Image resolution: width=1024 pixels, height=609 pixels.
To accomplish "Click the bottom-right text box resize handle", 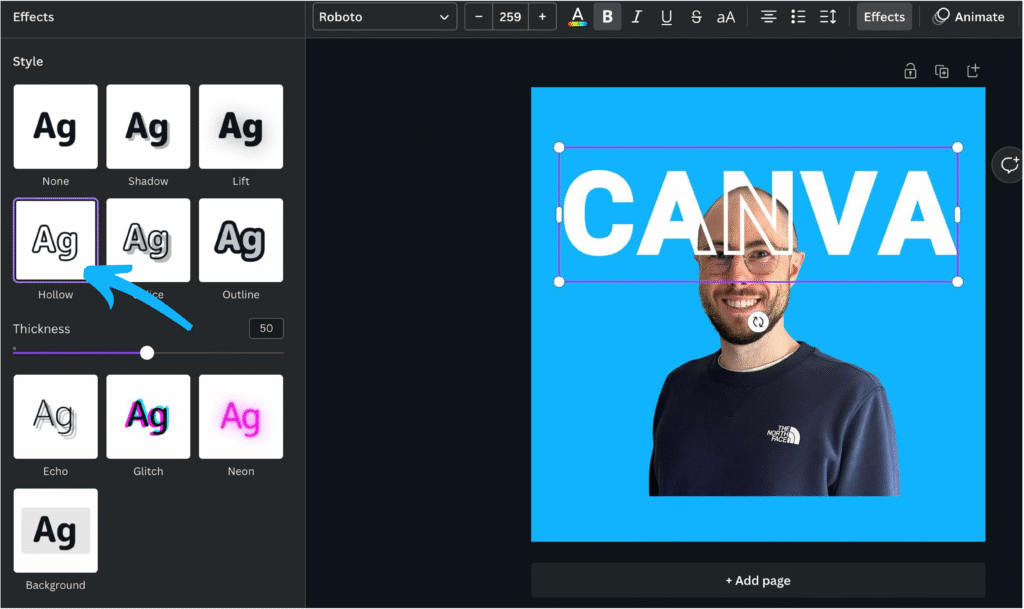I will click(x=957, y=282).
